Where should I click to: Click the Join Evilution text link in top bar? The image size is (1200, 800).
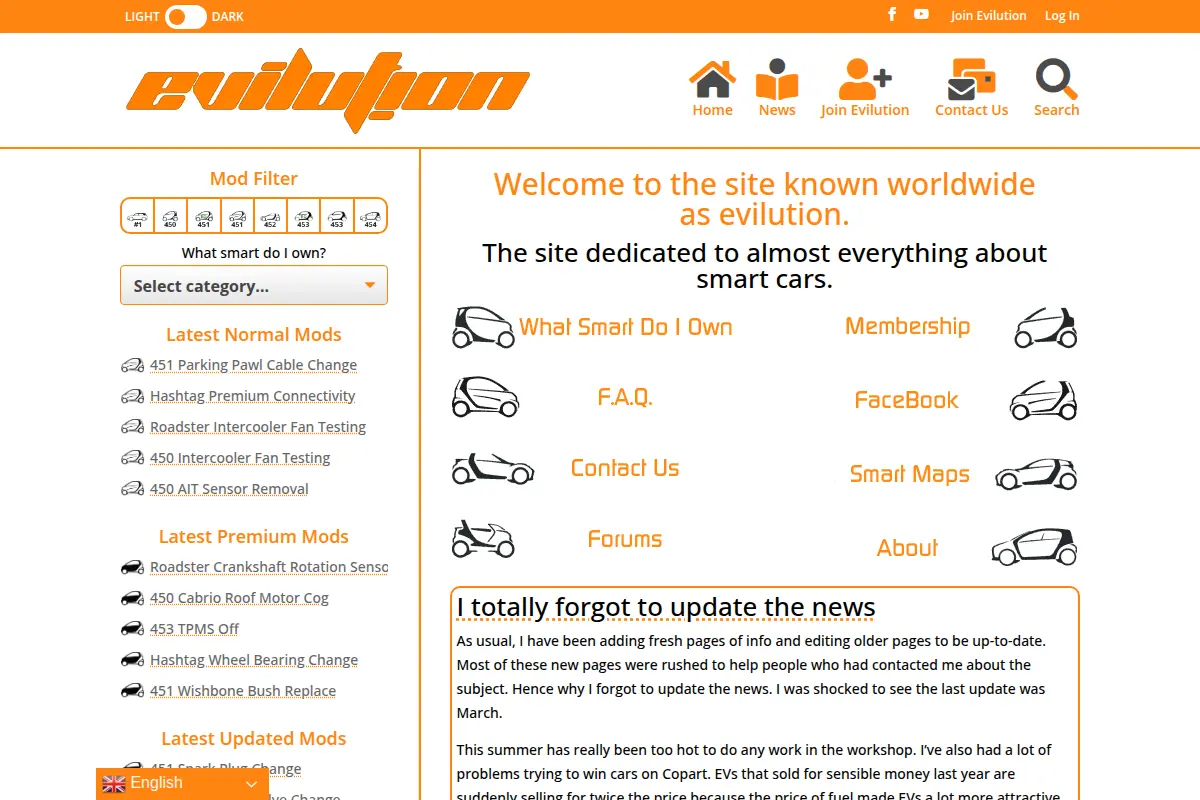pyautogui.click(x=988, y=16)
